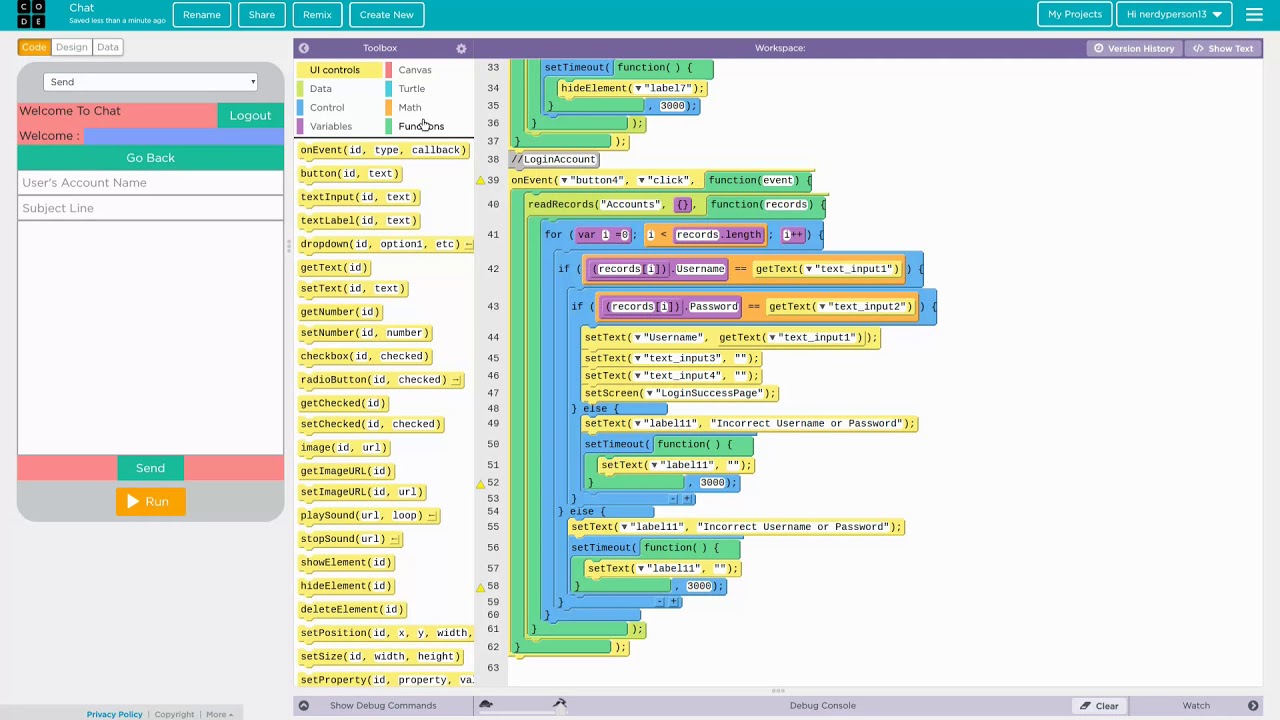Collapse the debug area with the left arrow
The height and width of the screenshot is (720, 1280).
[x=303, y=706]
